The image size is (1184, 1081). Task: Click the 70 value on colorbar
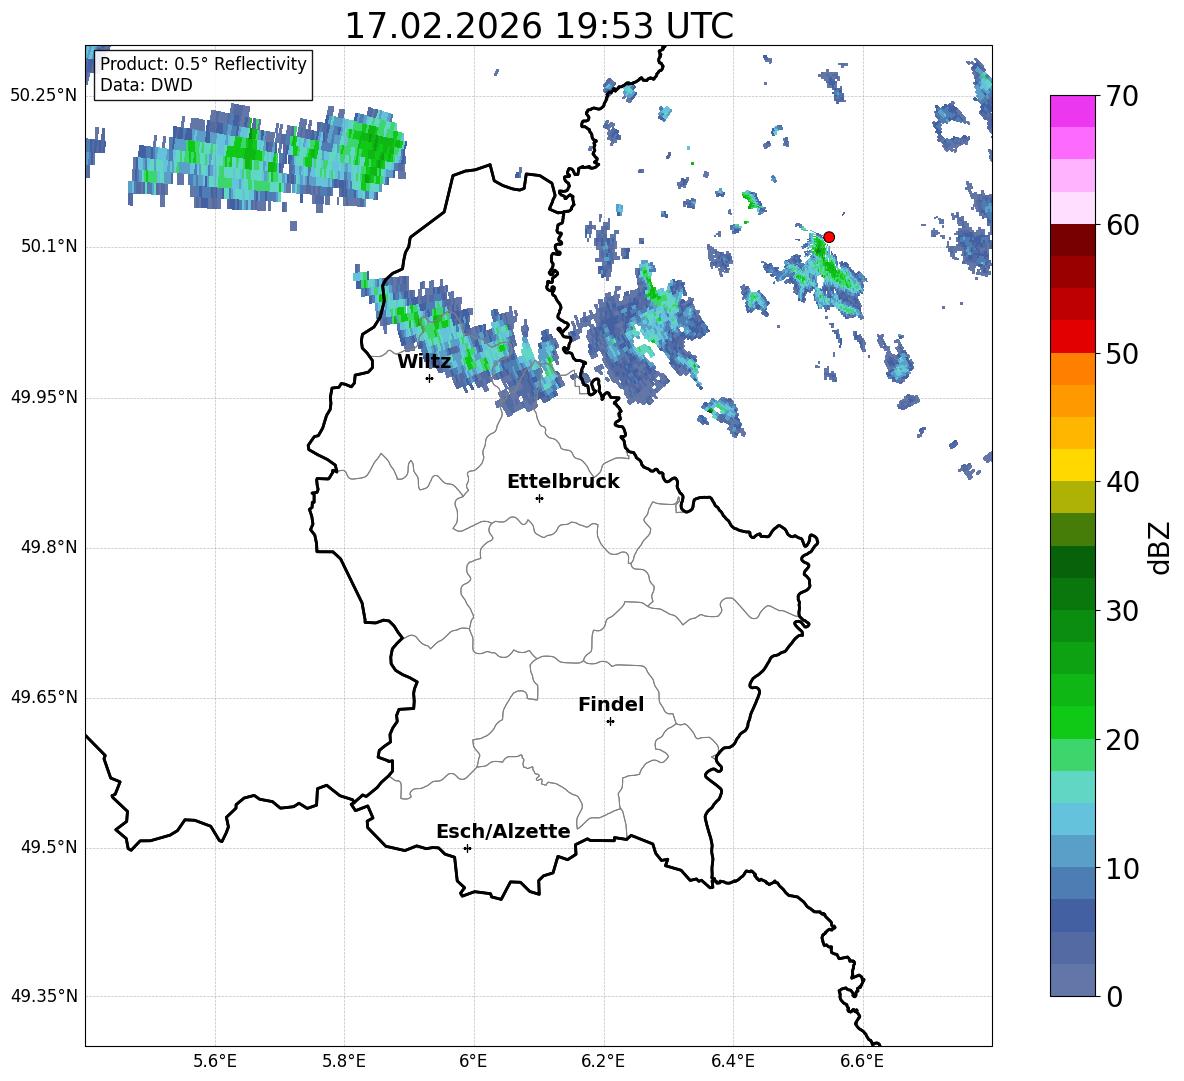[x=1123, y=97]
